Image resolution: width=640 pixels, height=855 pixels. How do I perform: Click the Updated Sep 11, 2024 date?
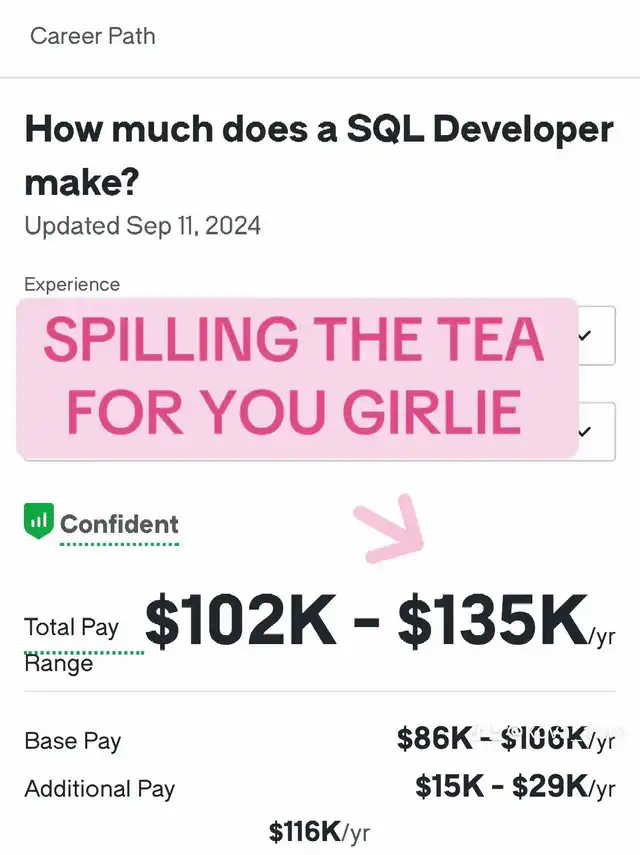click(142, 225)
